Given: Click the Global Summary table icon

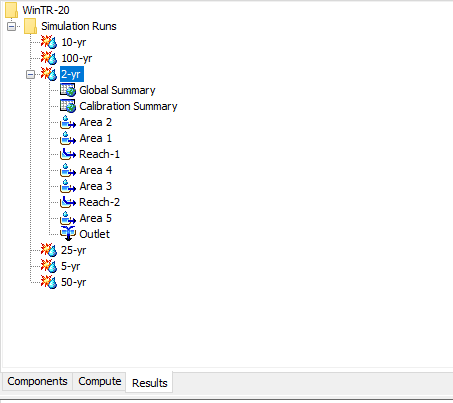Looking at the screenshot, I should tap(68, 90).
